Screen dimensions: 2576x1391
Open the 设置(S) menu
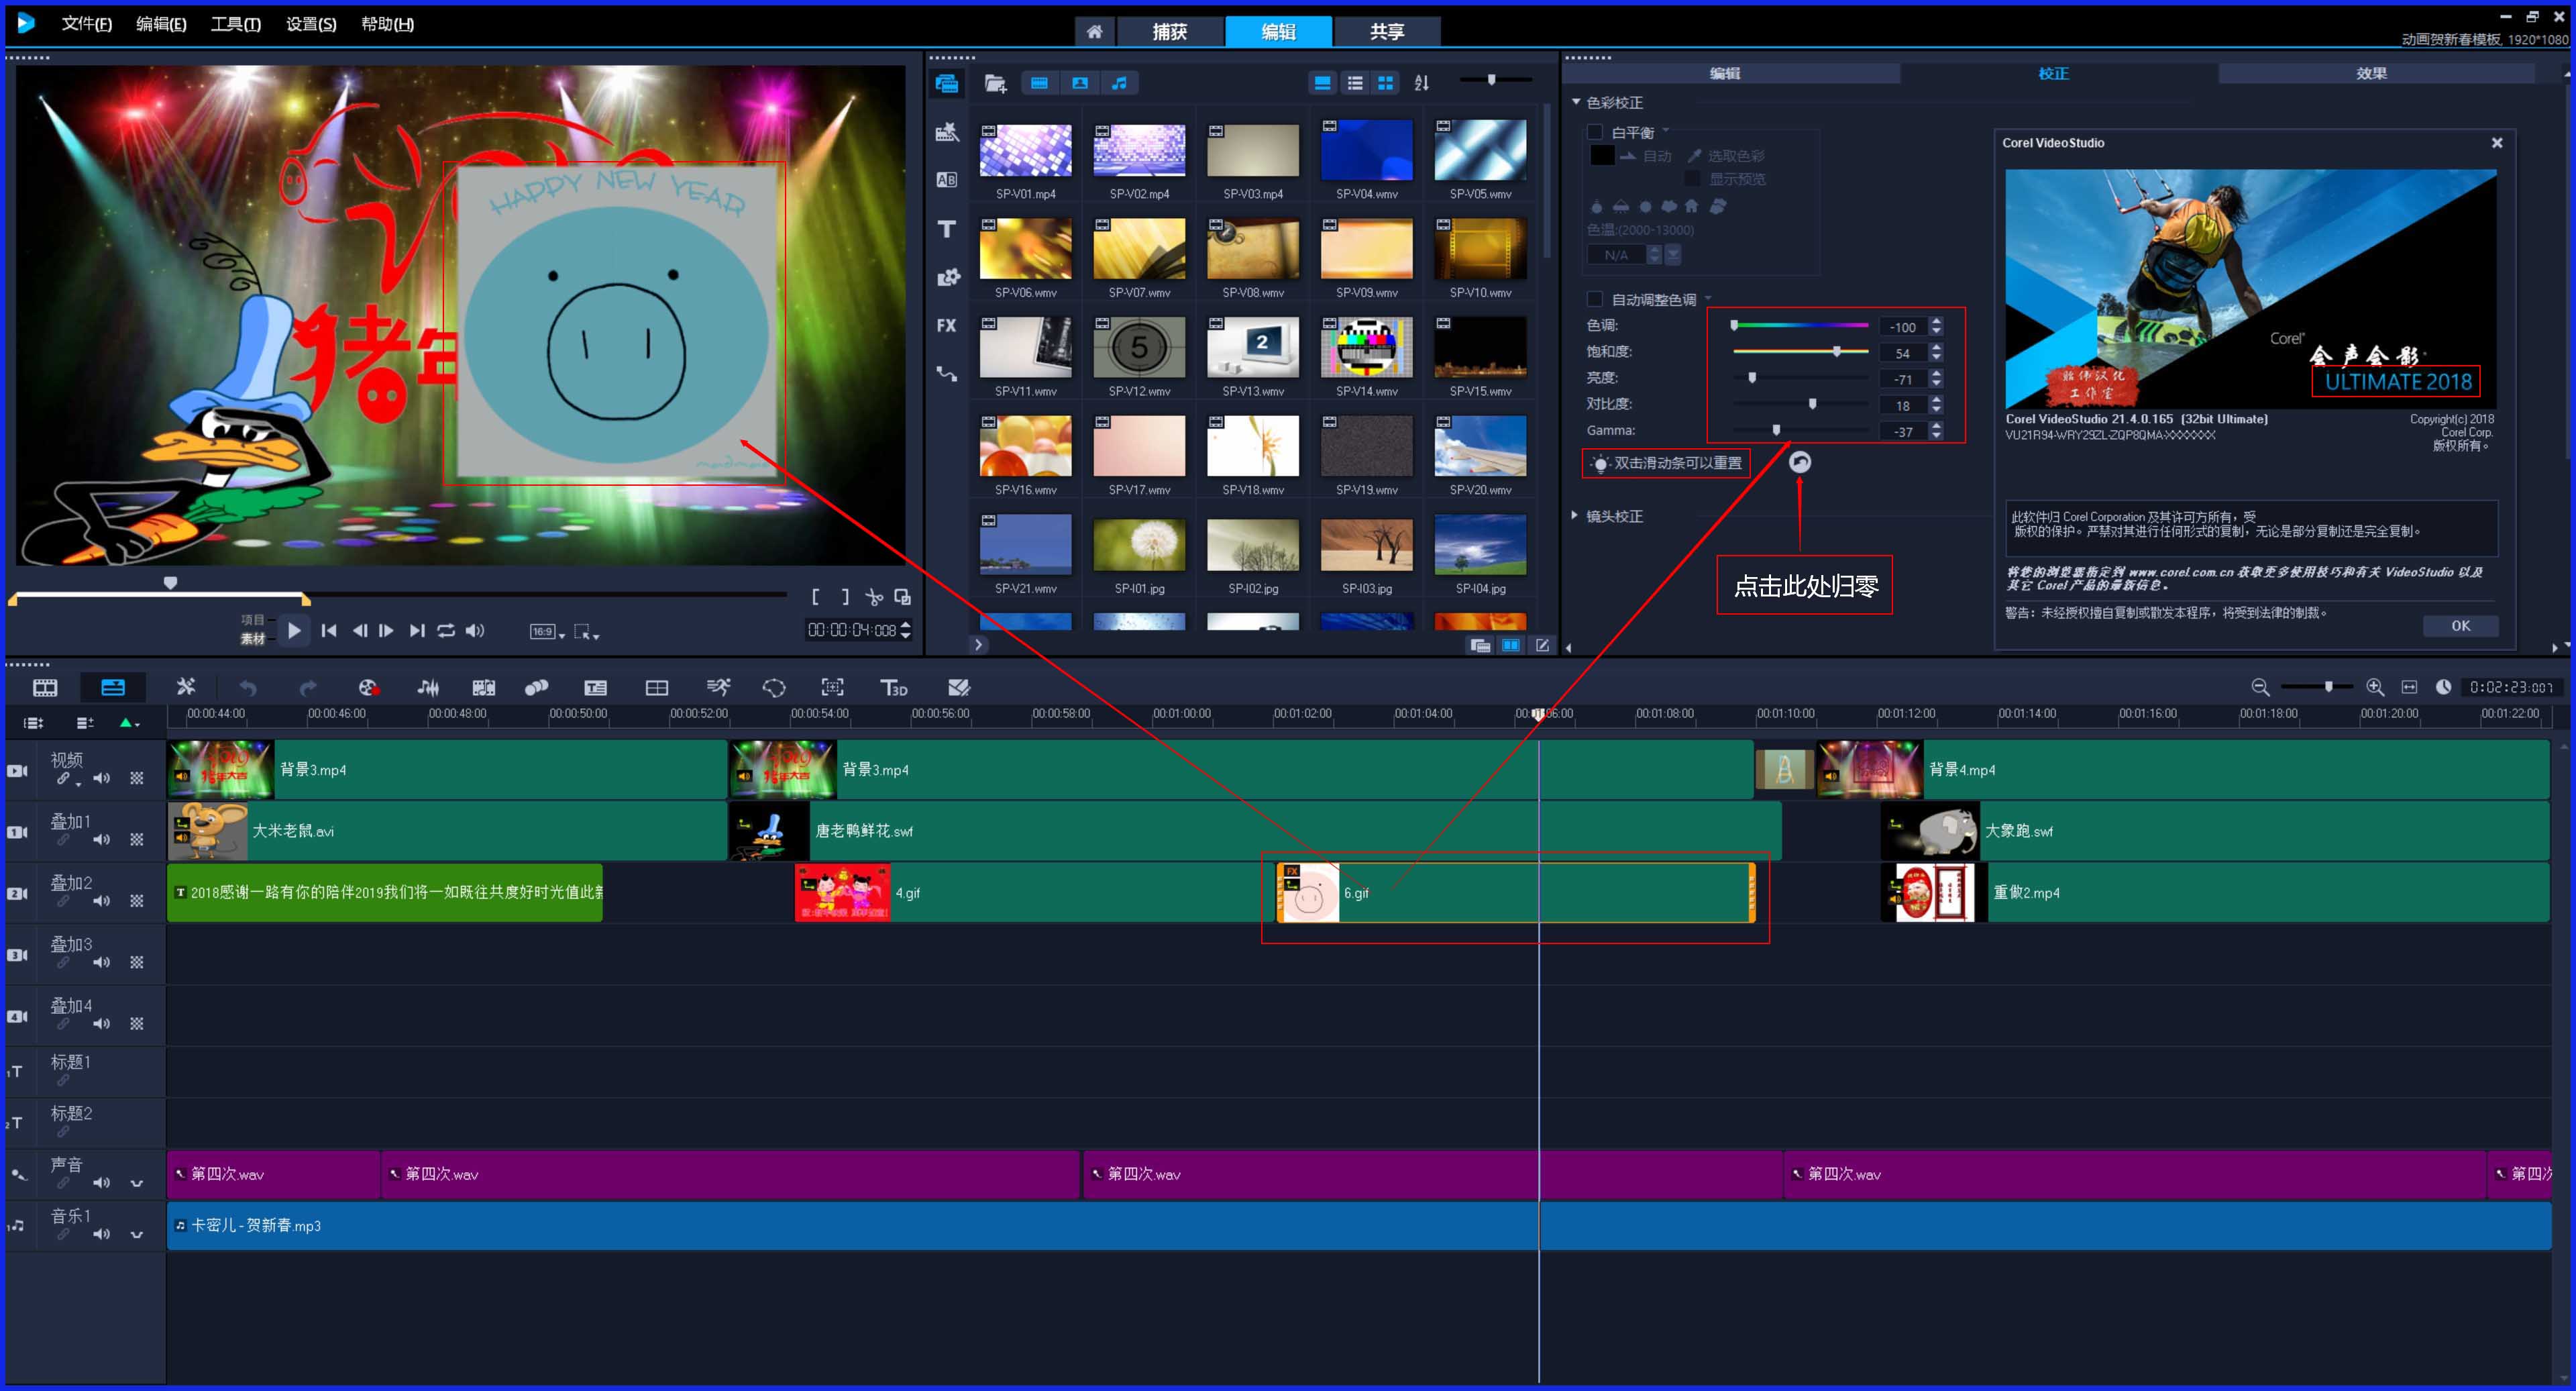point(311,24)
